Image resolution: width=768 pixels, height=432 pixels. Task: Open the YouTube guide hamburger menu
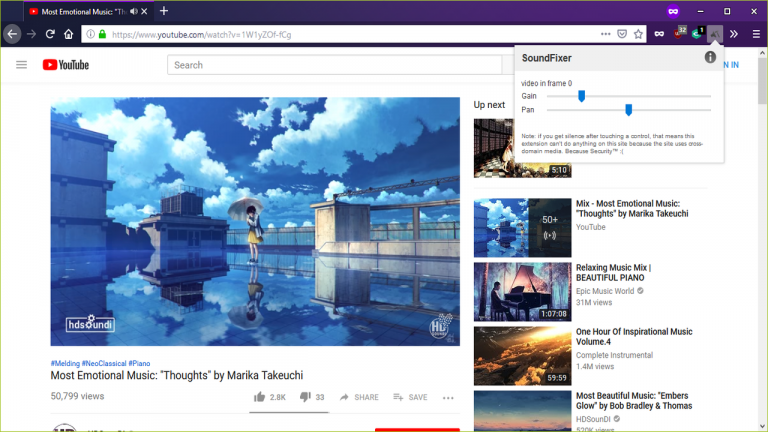point(22,65)
